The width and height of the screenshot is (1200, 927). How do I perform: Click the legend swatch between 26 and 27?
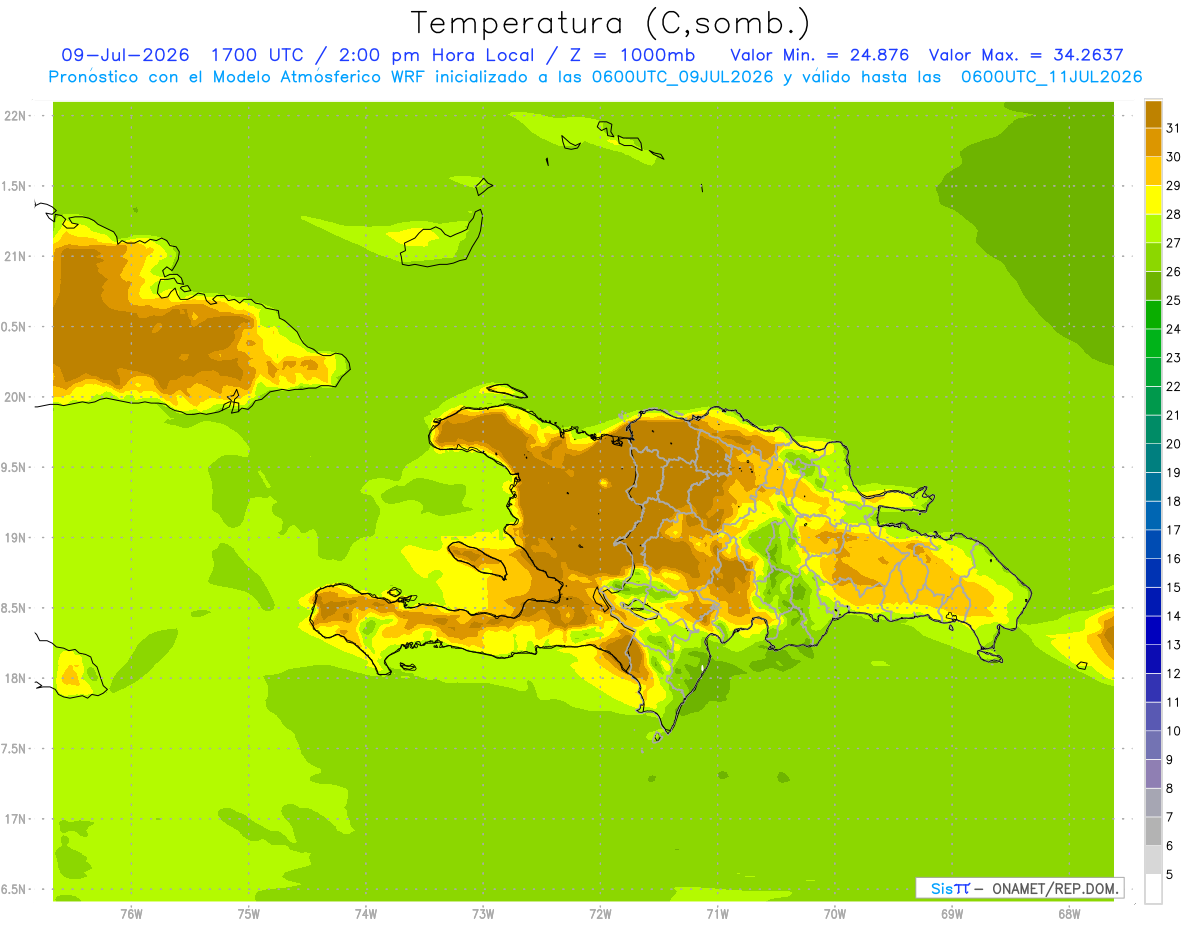point(1153,257)
